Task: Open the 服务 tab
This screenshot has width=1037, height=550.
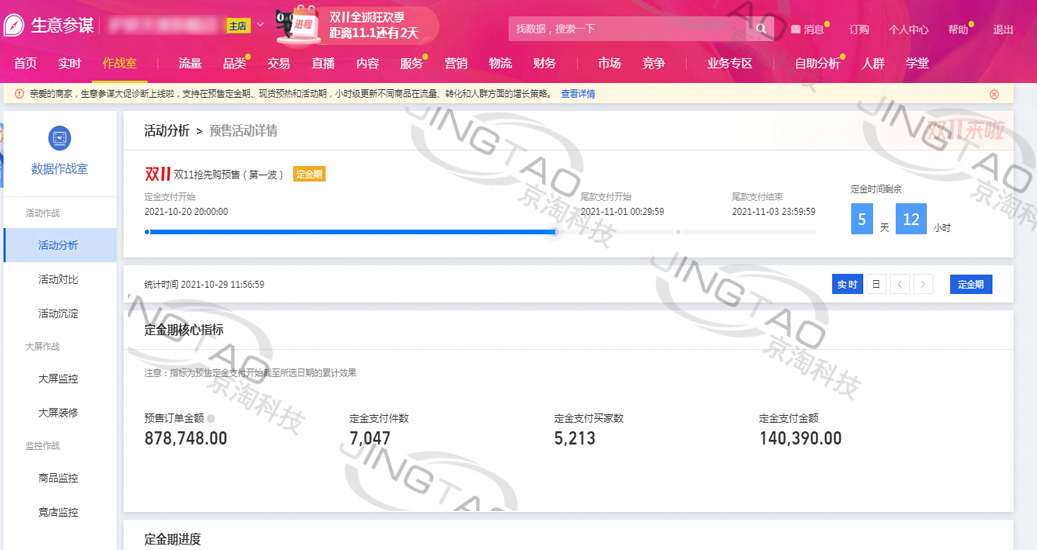Action: (x=411, y=63)
